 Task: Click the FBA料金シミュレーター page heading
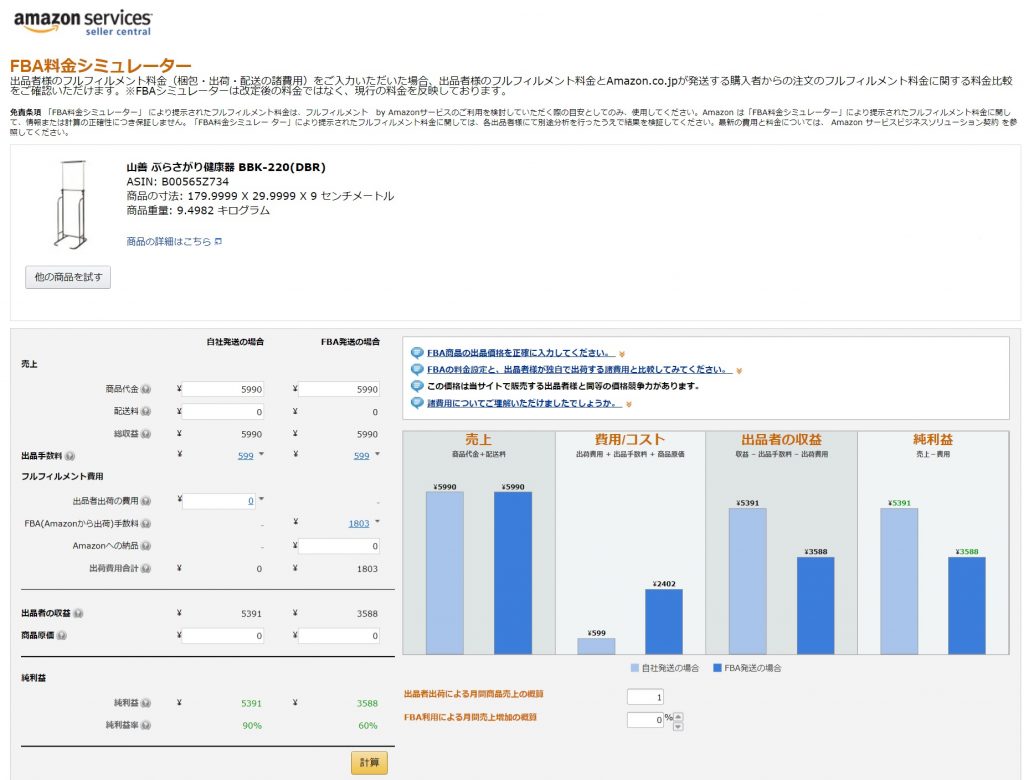[x=101, y=65]
